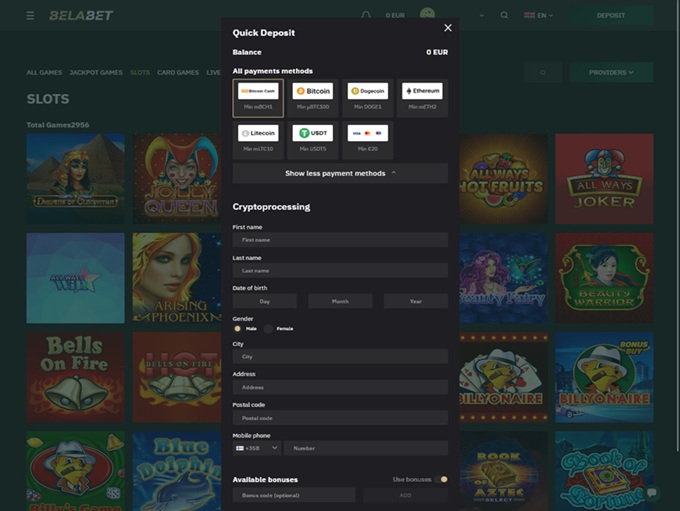680x511 pixels.
Task: Open Card Games tab
Action: [178, 72]
